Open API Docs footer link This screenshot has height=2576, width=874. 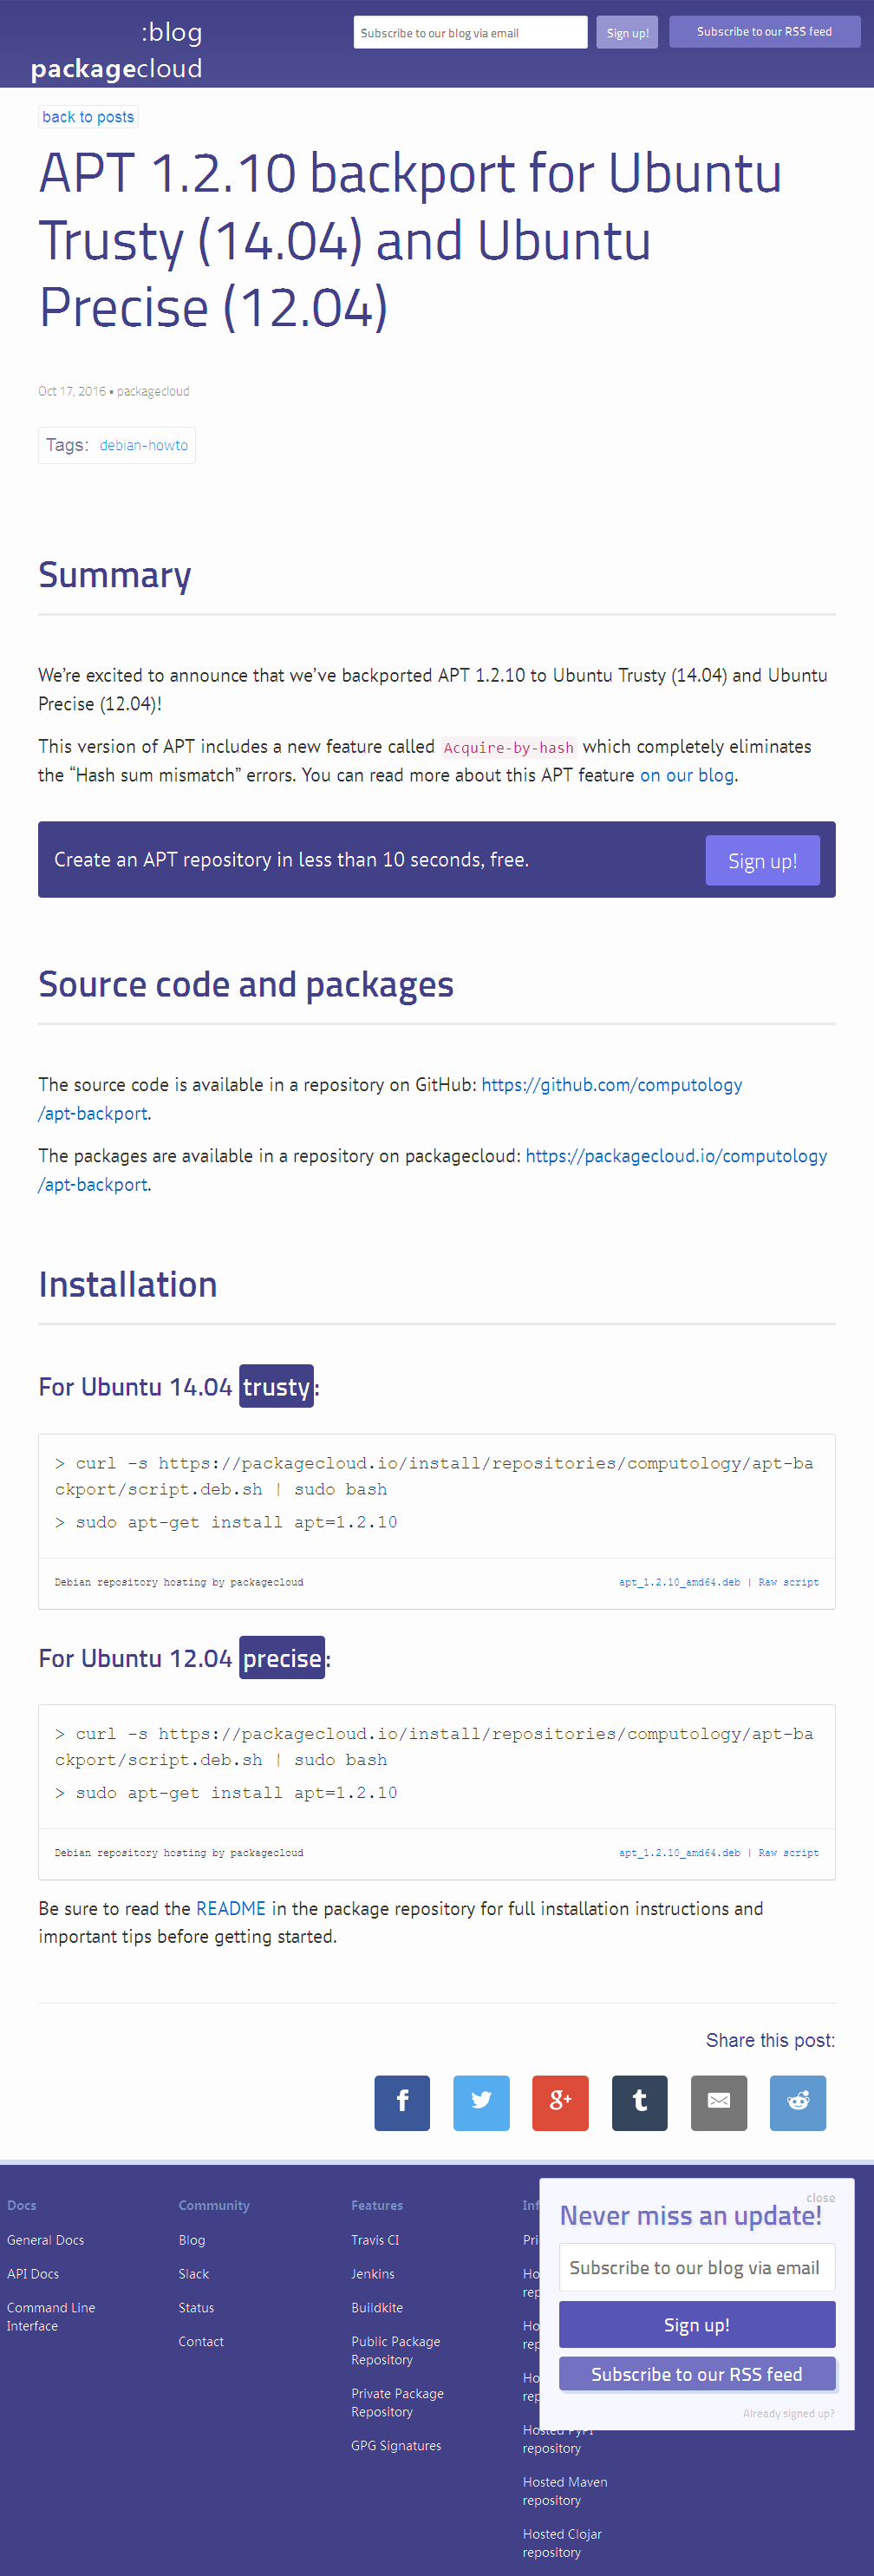pos(33,2274)
